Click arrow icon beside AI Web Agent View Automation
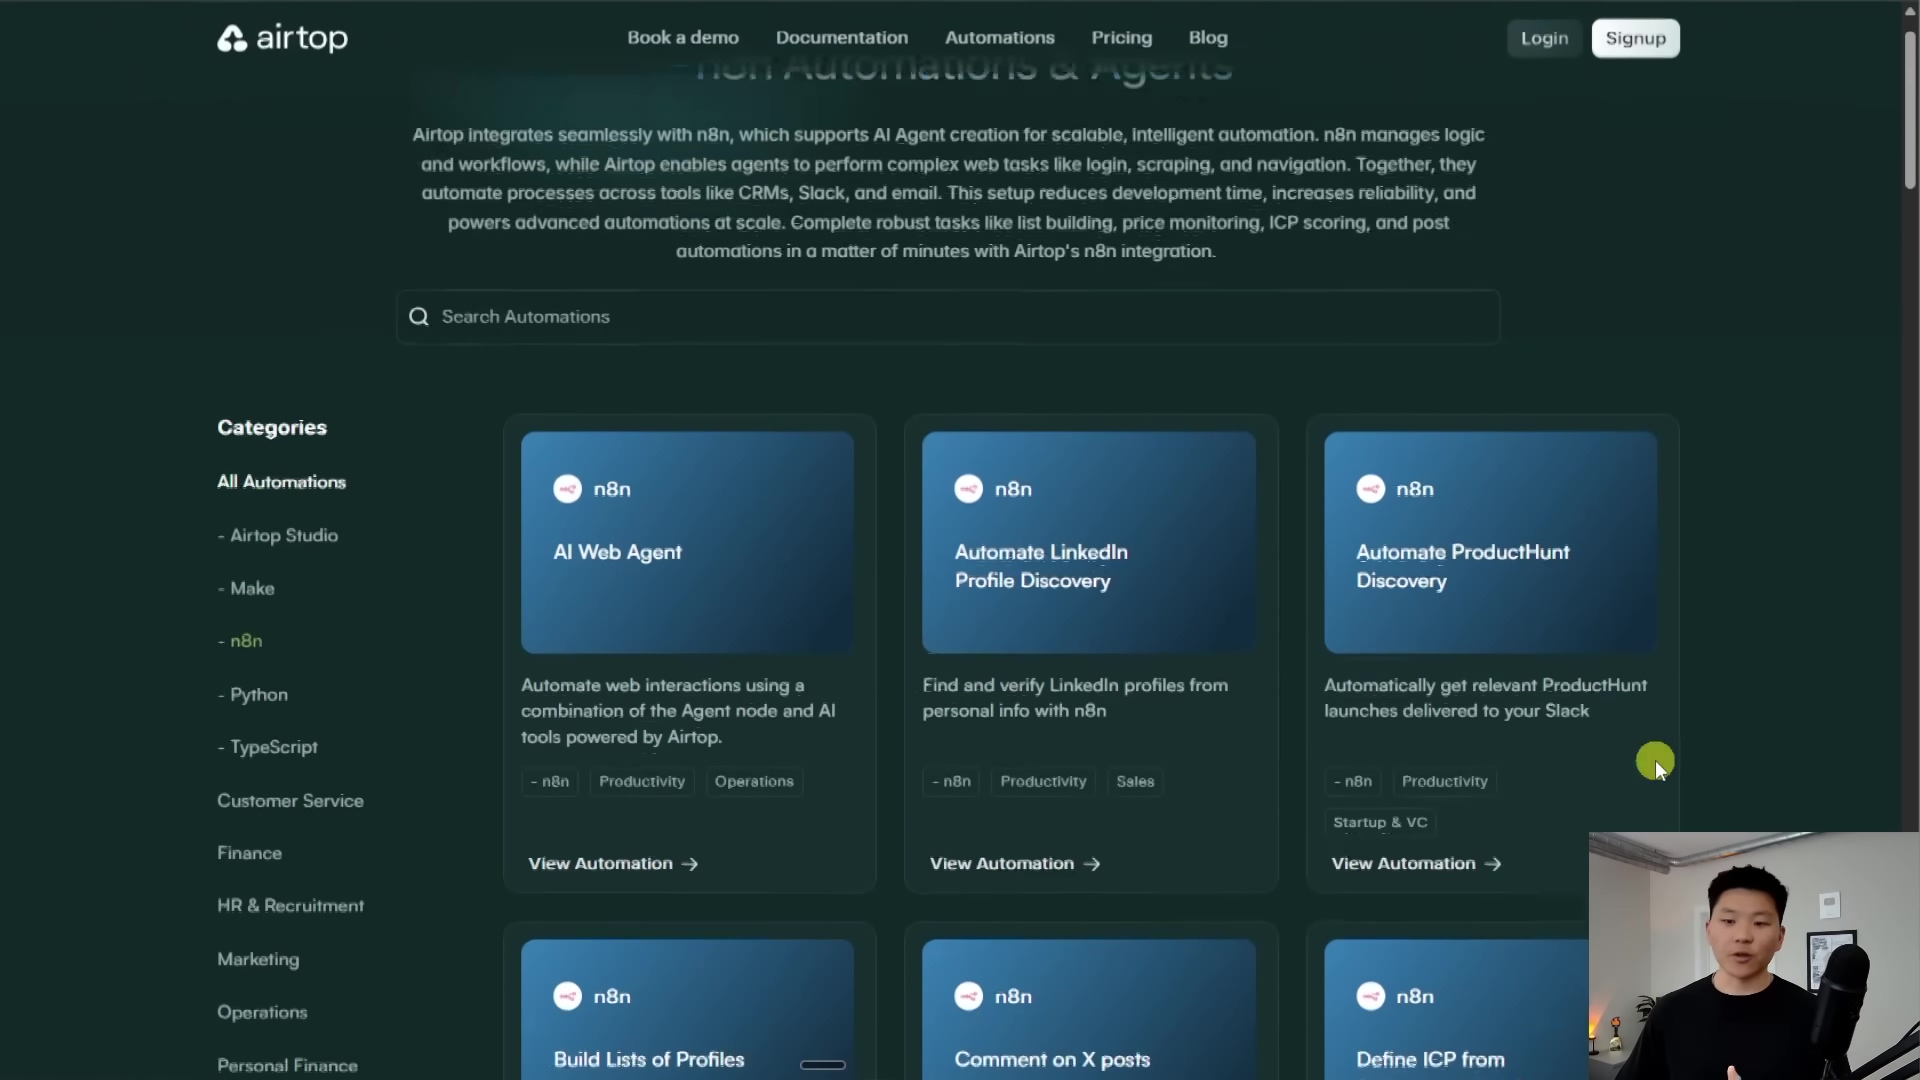 pyautogui.click(x=690, y=864)
